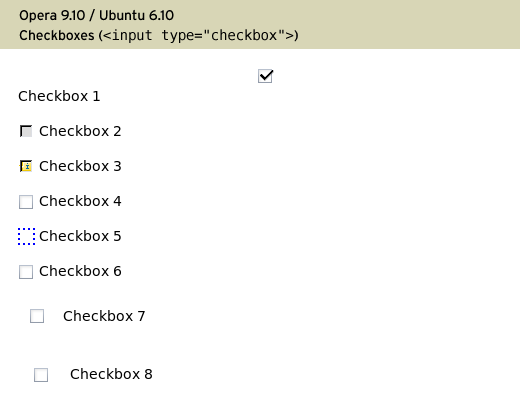Viewport: 520px width, 408px height.
Task: Toggle the Checkbox 2 checkbox
Action: click(26, 131)
